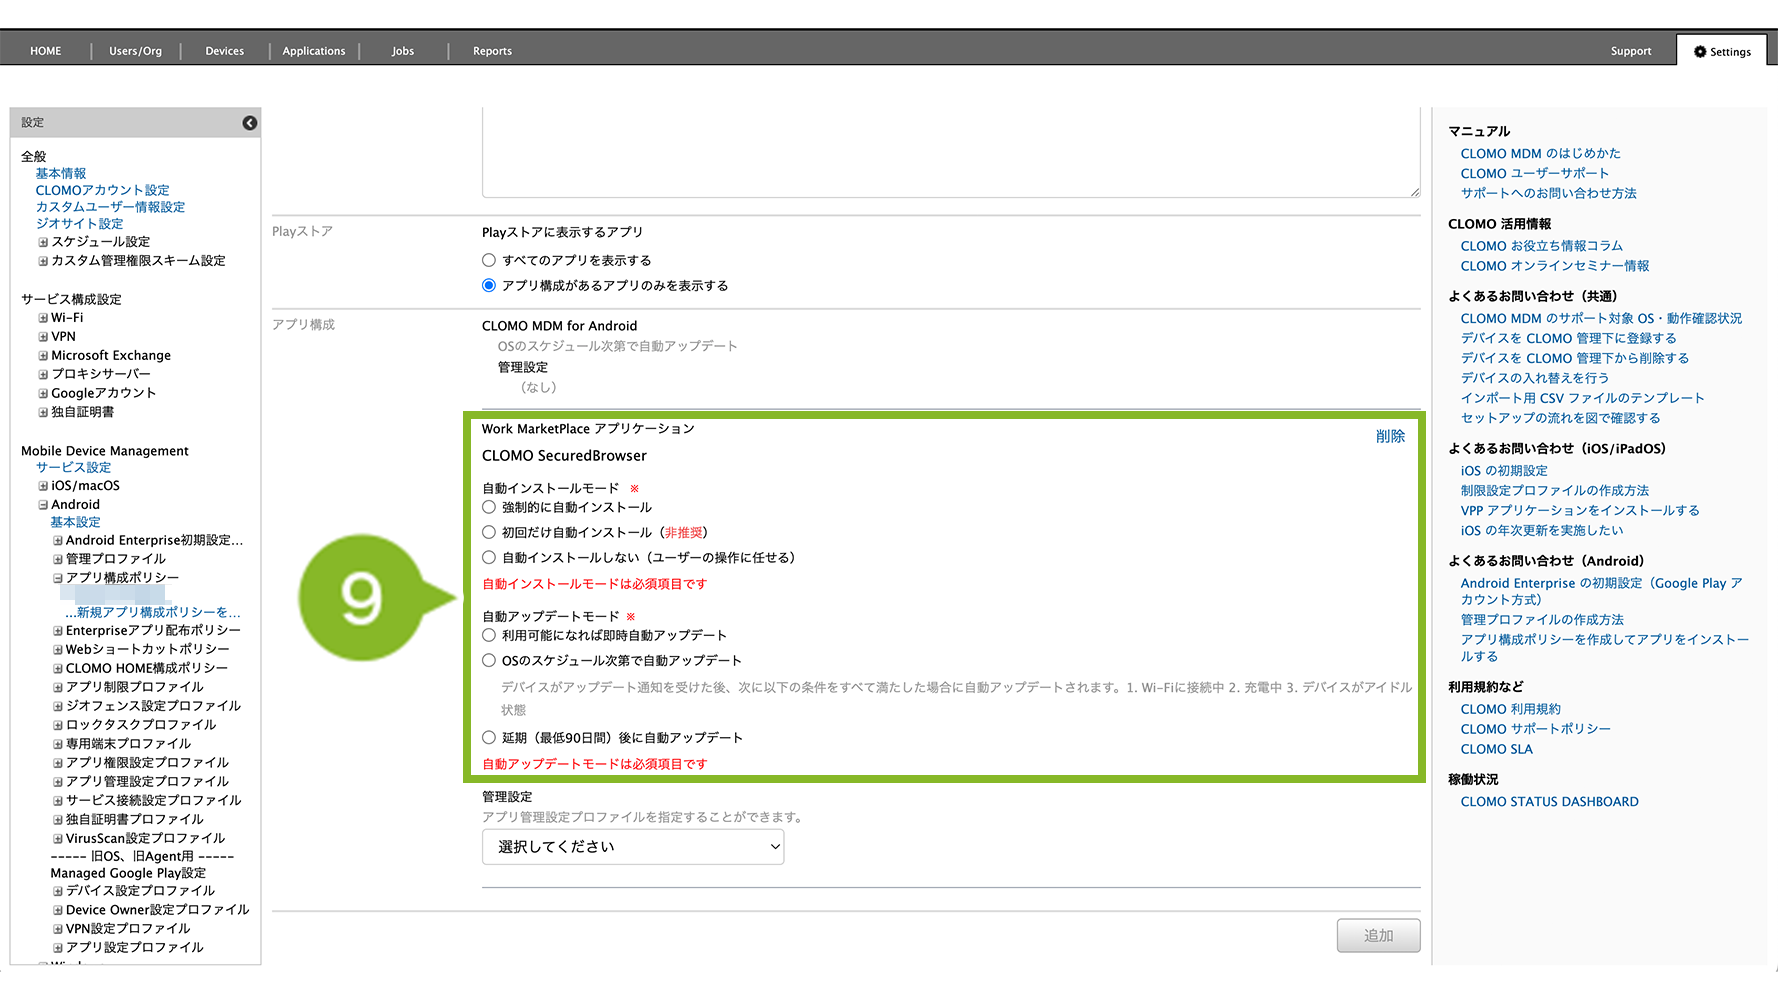Viewport: 1778px width, 1000px height.
Task: Expand Webショートカットポリシー node
Action: [58, 650]
